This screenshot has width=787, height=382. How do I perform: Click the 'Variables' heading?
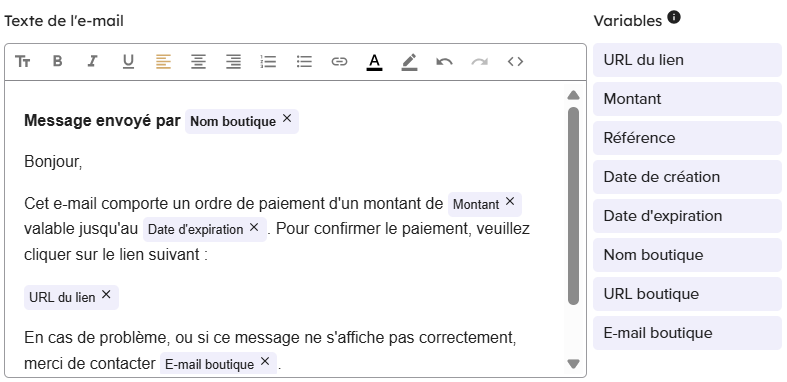click(628, 21)
